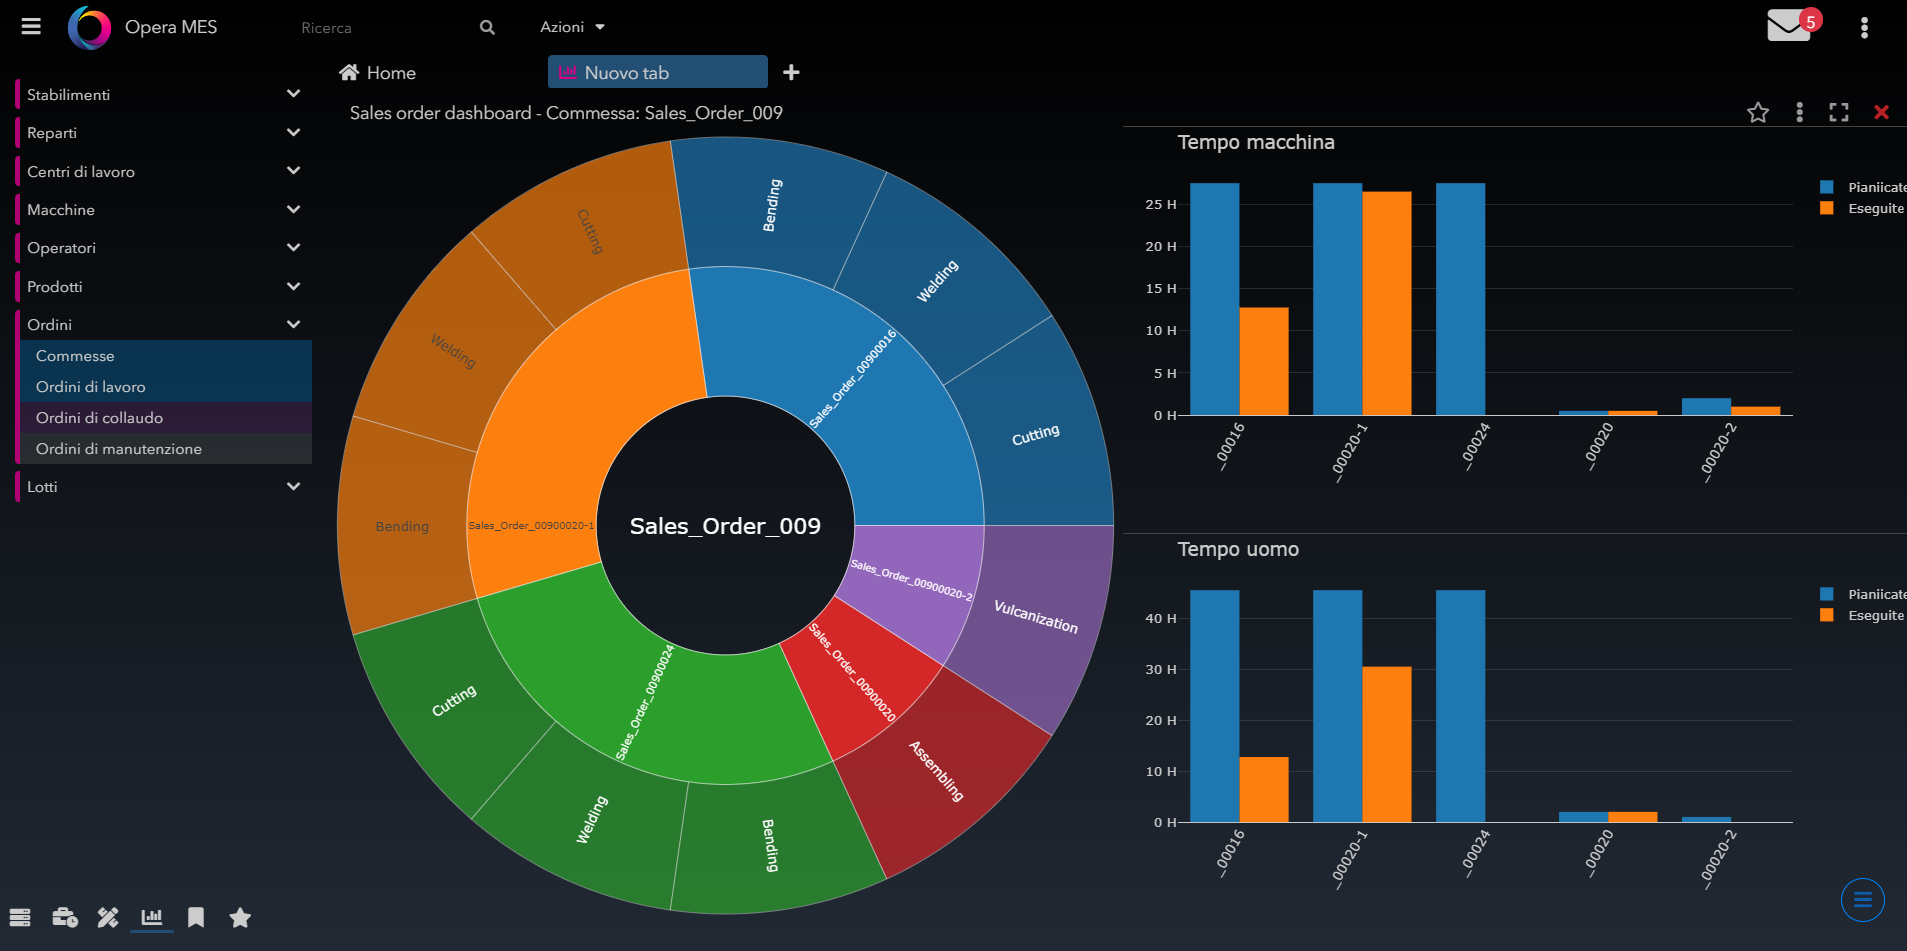
Task: Click the server list icon in bottom bar
Action: [x=20, y=917]
